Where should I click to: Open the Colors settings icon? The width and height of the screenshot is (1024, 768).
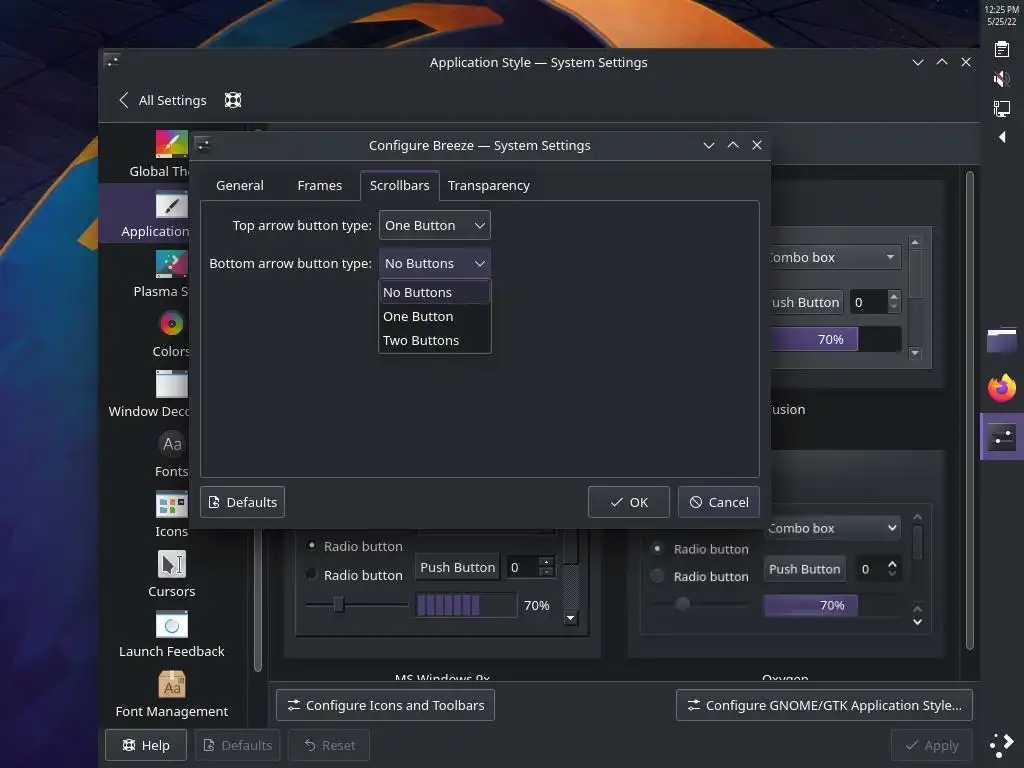click(x=172, y=324)
